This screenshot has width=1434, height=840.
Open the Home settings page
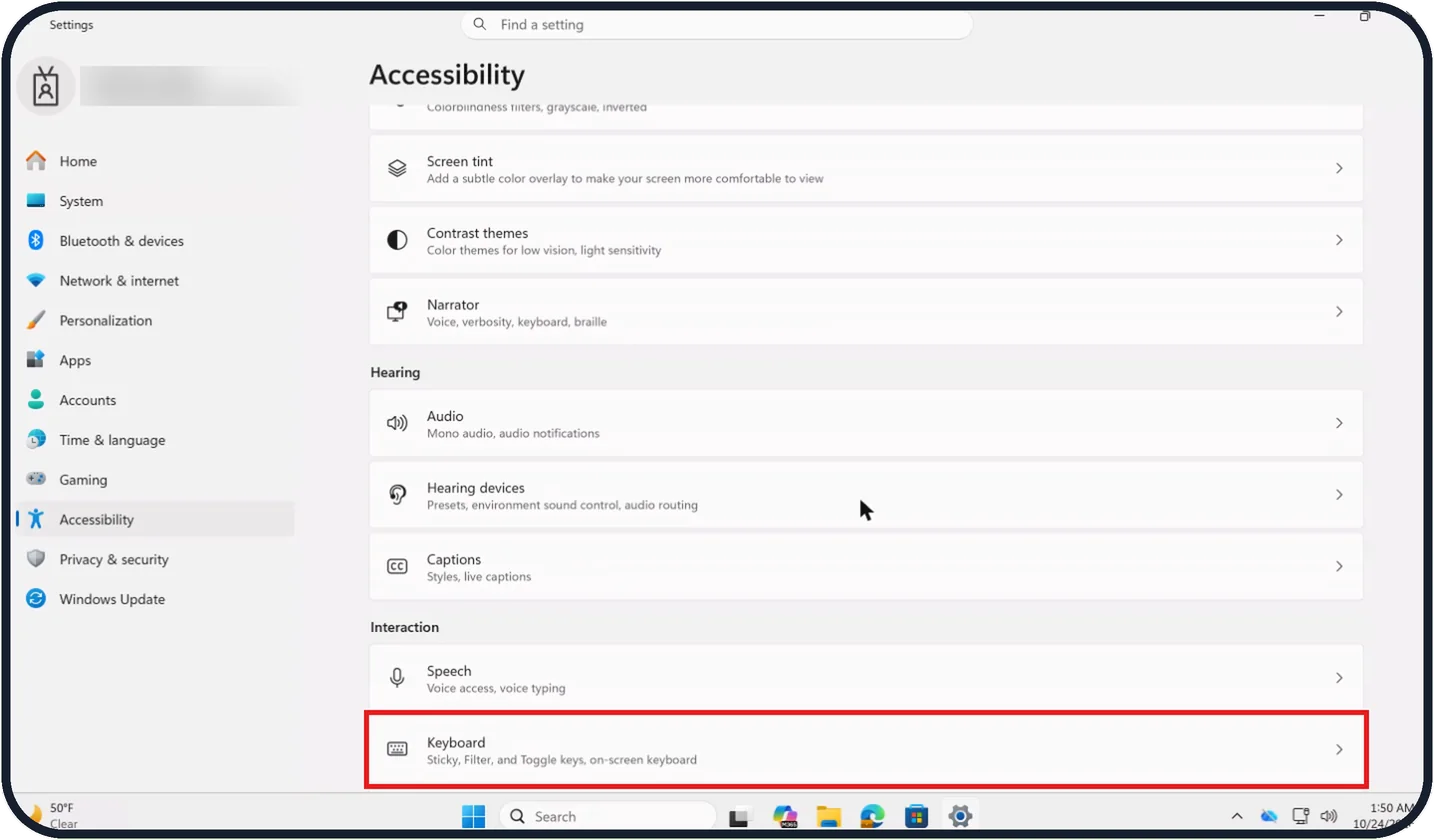coord(155,161)
